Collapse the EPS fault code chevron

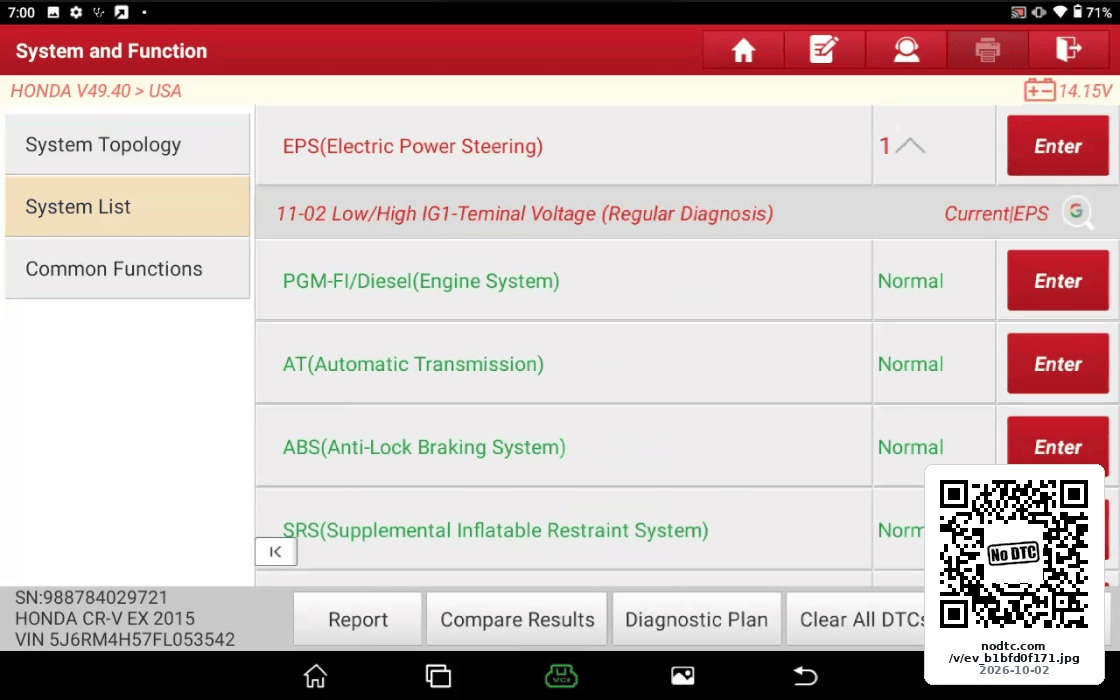910,146
